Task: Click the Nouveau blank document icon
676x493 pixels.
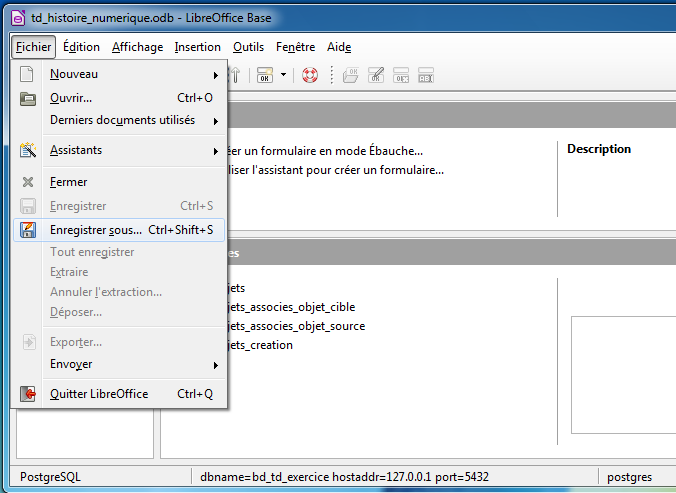Action: pos(27,74)
